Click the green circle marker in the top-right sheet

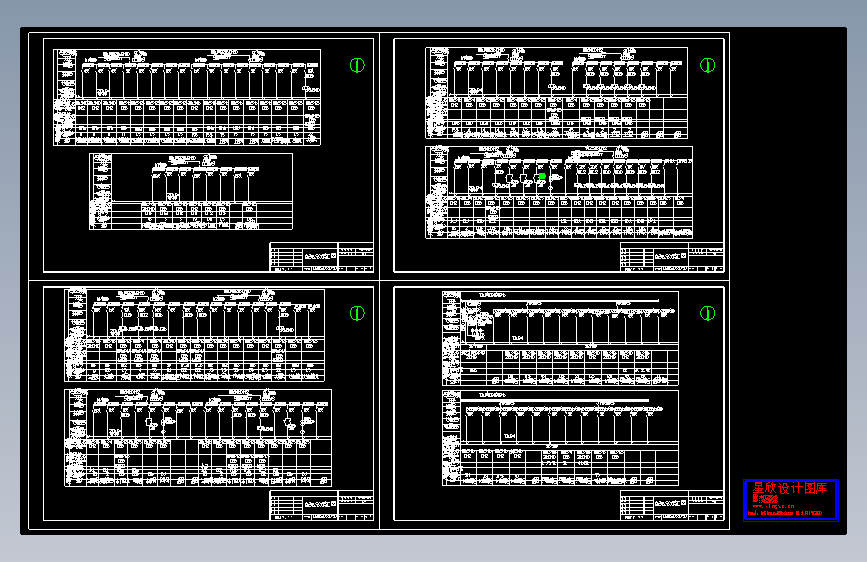coord(707,65)
